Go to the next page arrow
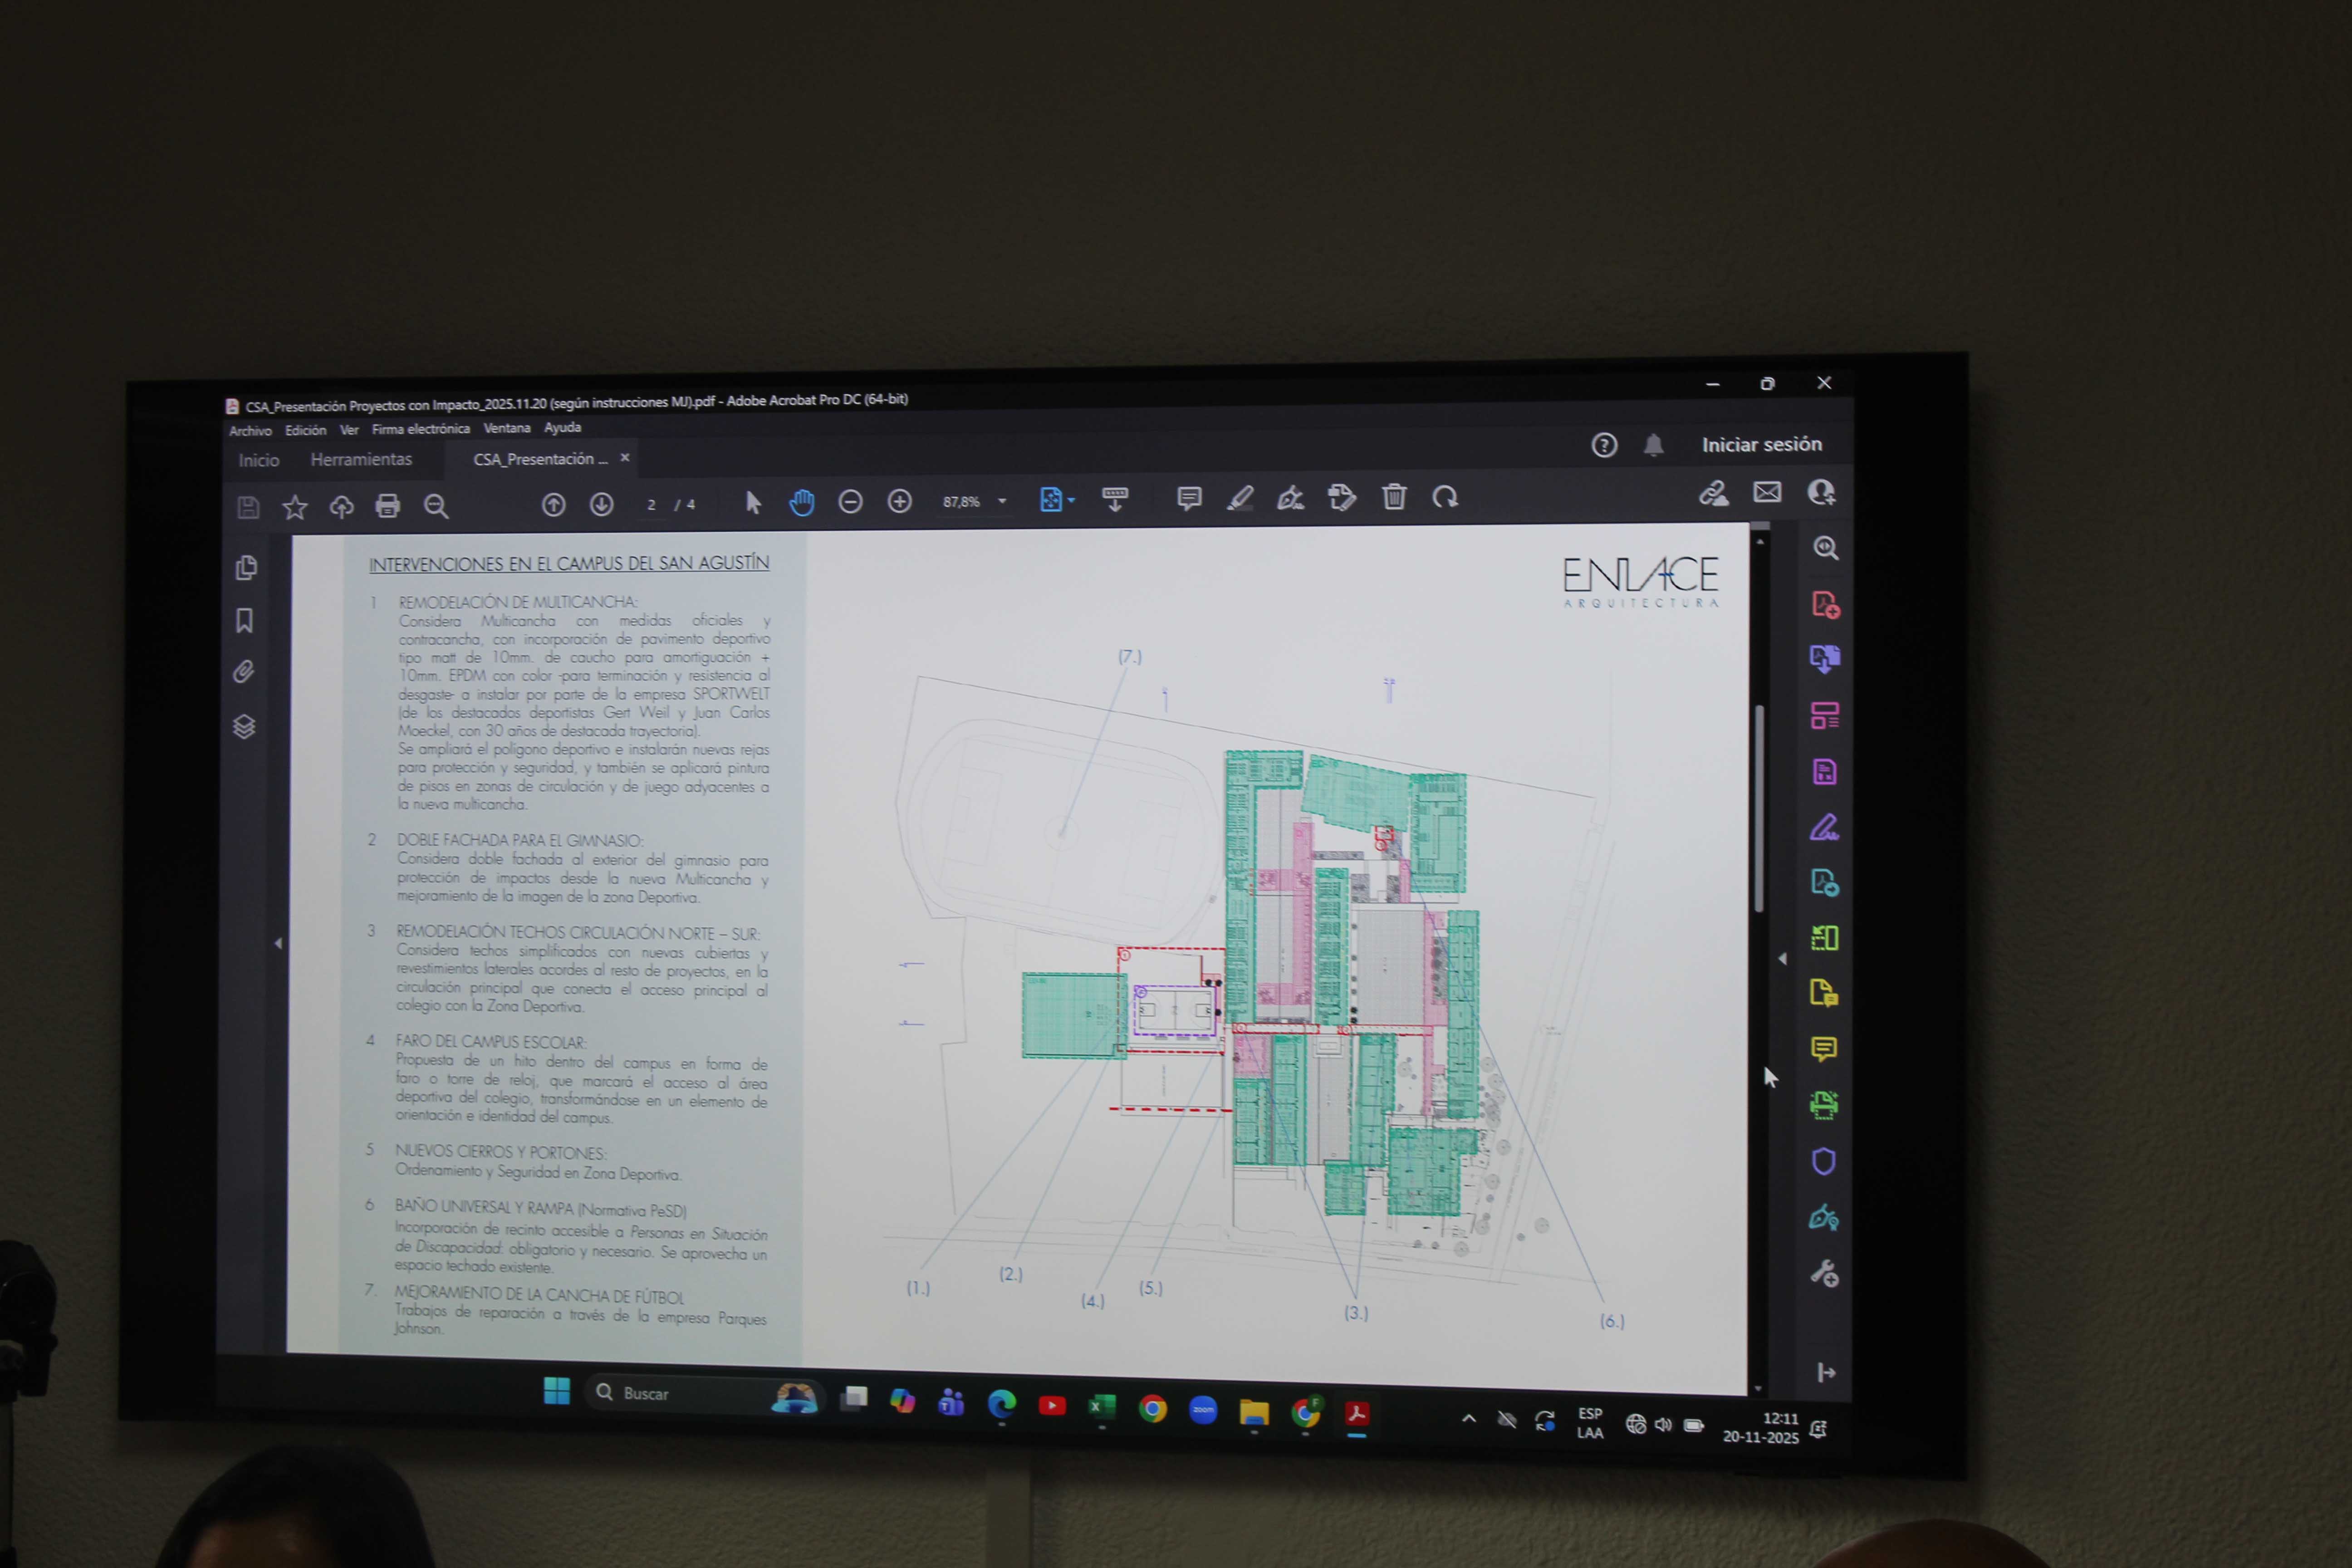The image size is (2352, 1568). [x=601, y=504]
